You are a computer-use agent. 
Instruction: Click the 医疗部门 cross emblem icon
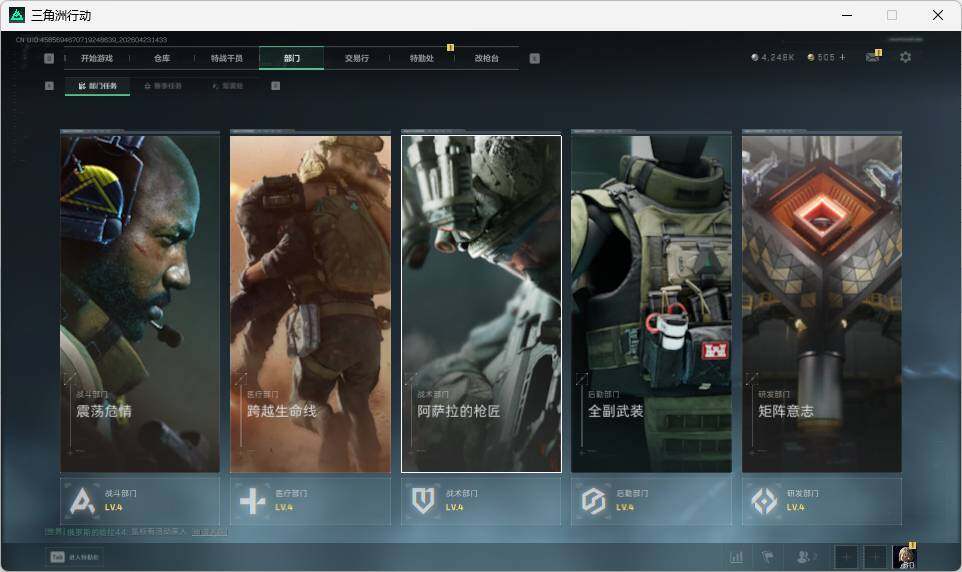(x=253, y=501)
